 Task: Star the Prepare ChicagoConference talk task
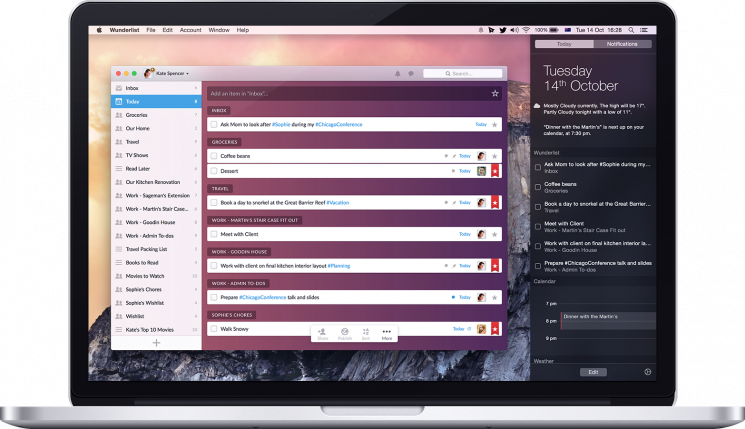tap(495, 297)
